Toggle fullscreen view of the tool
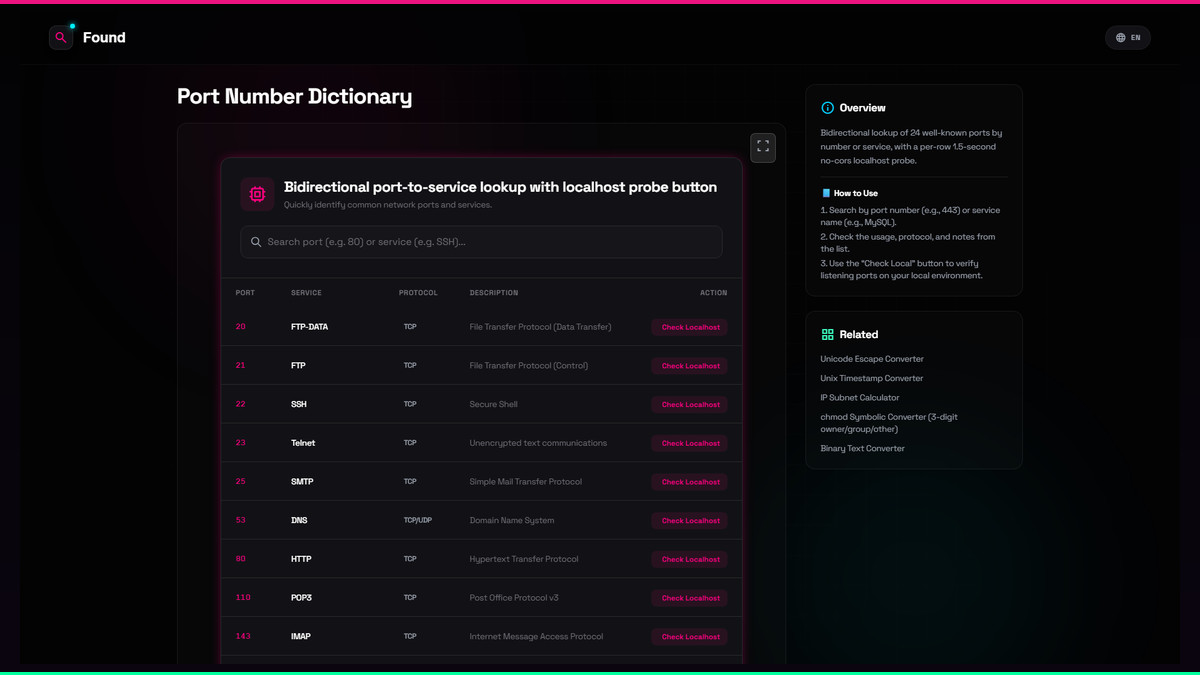 pyautogui.click(x=763, y=147)
